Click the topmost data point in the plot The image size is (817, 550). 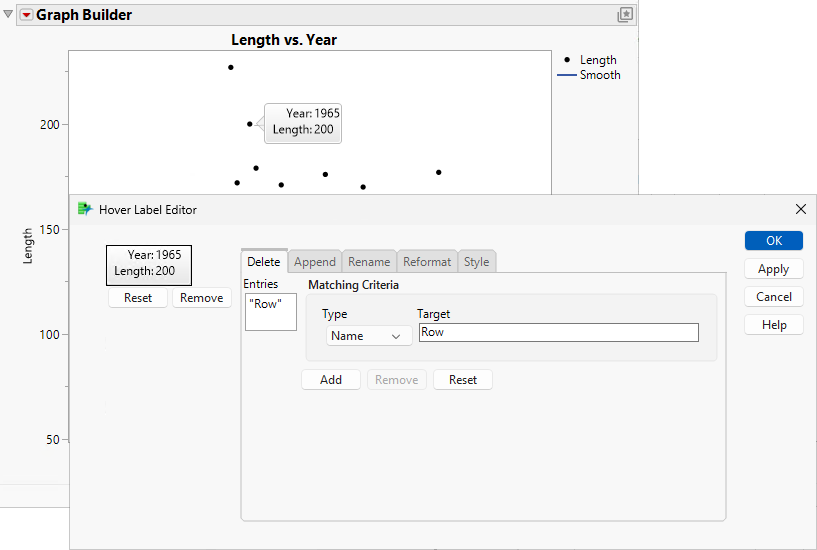231,67
